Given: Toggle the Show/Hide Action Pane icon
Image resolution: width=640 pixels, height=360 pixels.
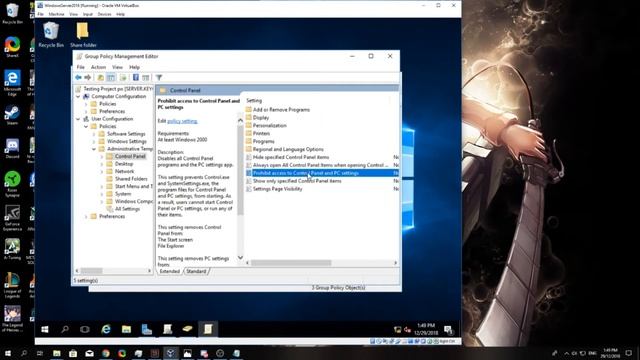Looking at the screenshot, I should pos(146,77).
